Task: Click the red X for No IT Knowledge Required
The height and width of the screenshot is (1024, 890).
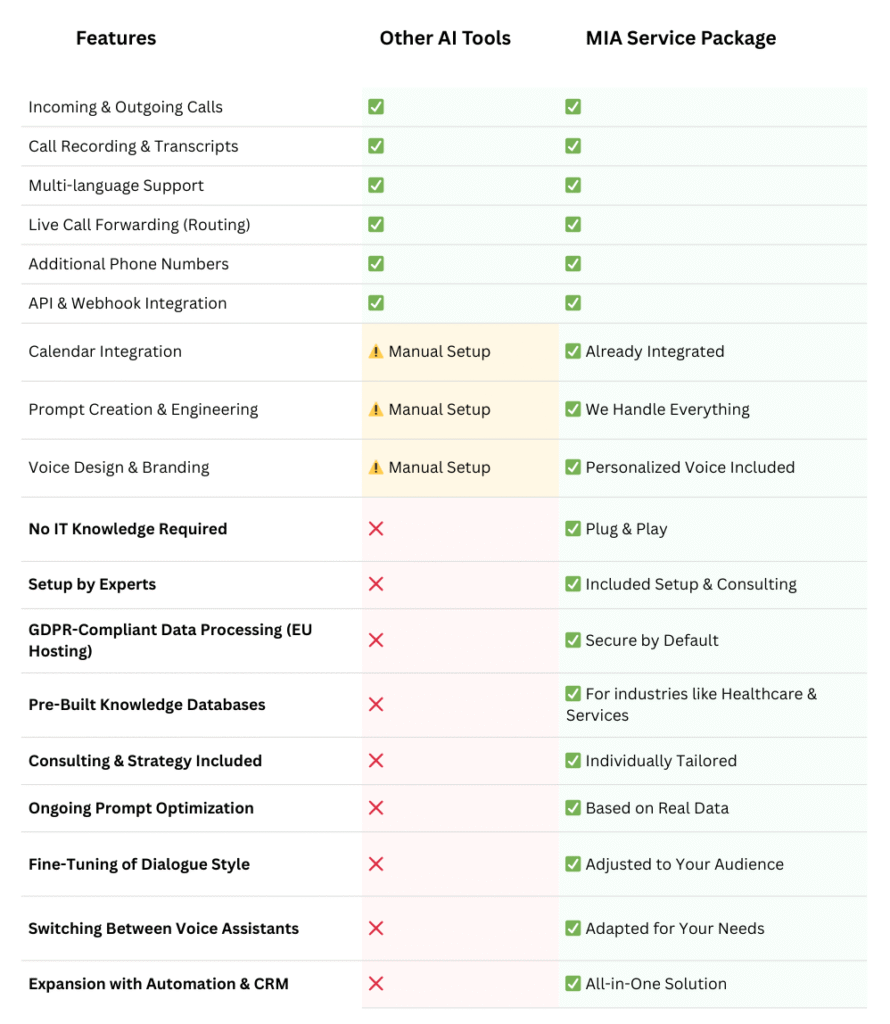Action: (376, 529)
